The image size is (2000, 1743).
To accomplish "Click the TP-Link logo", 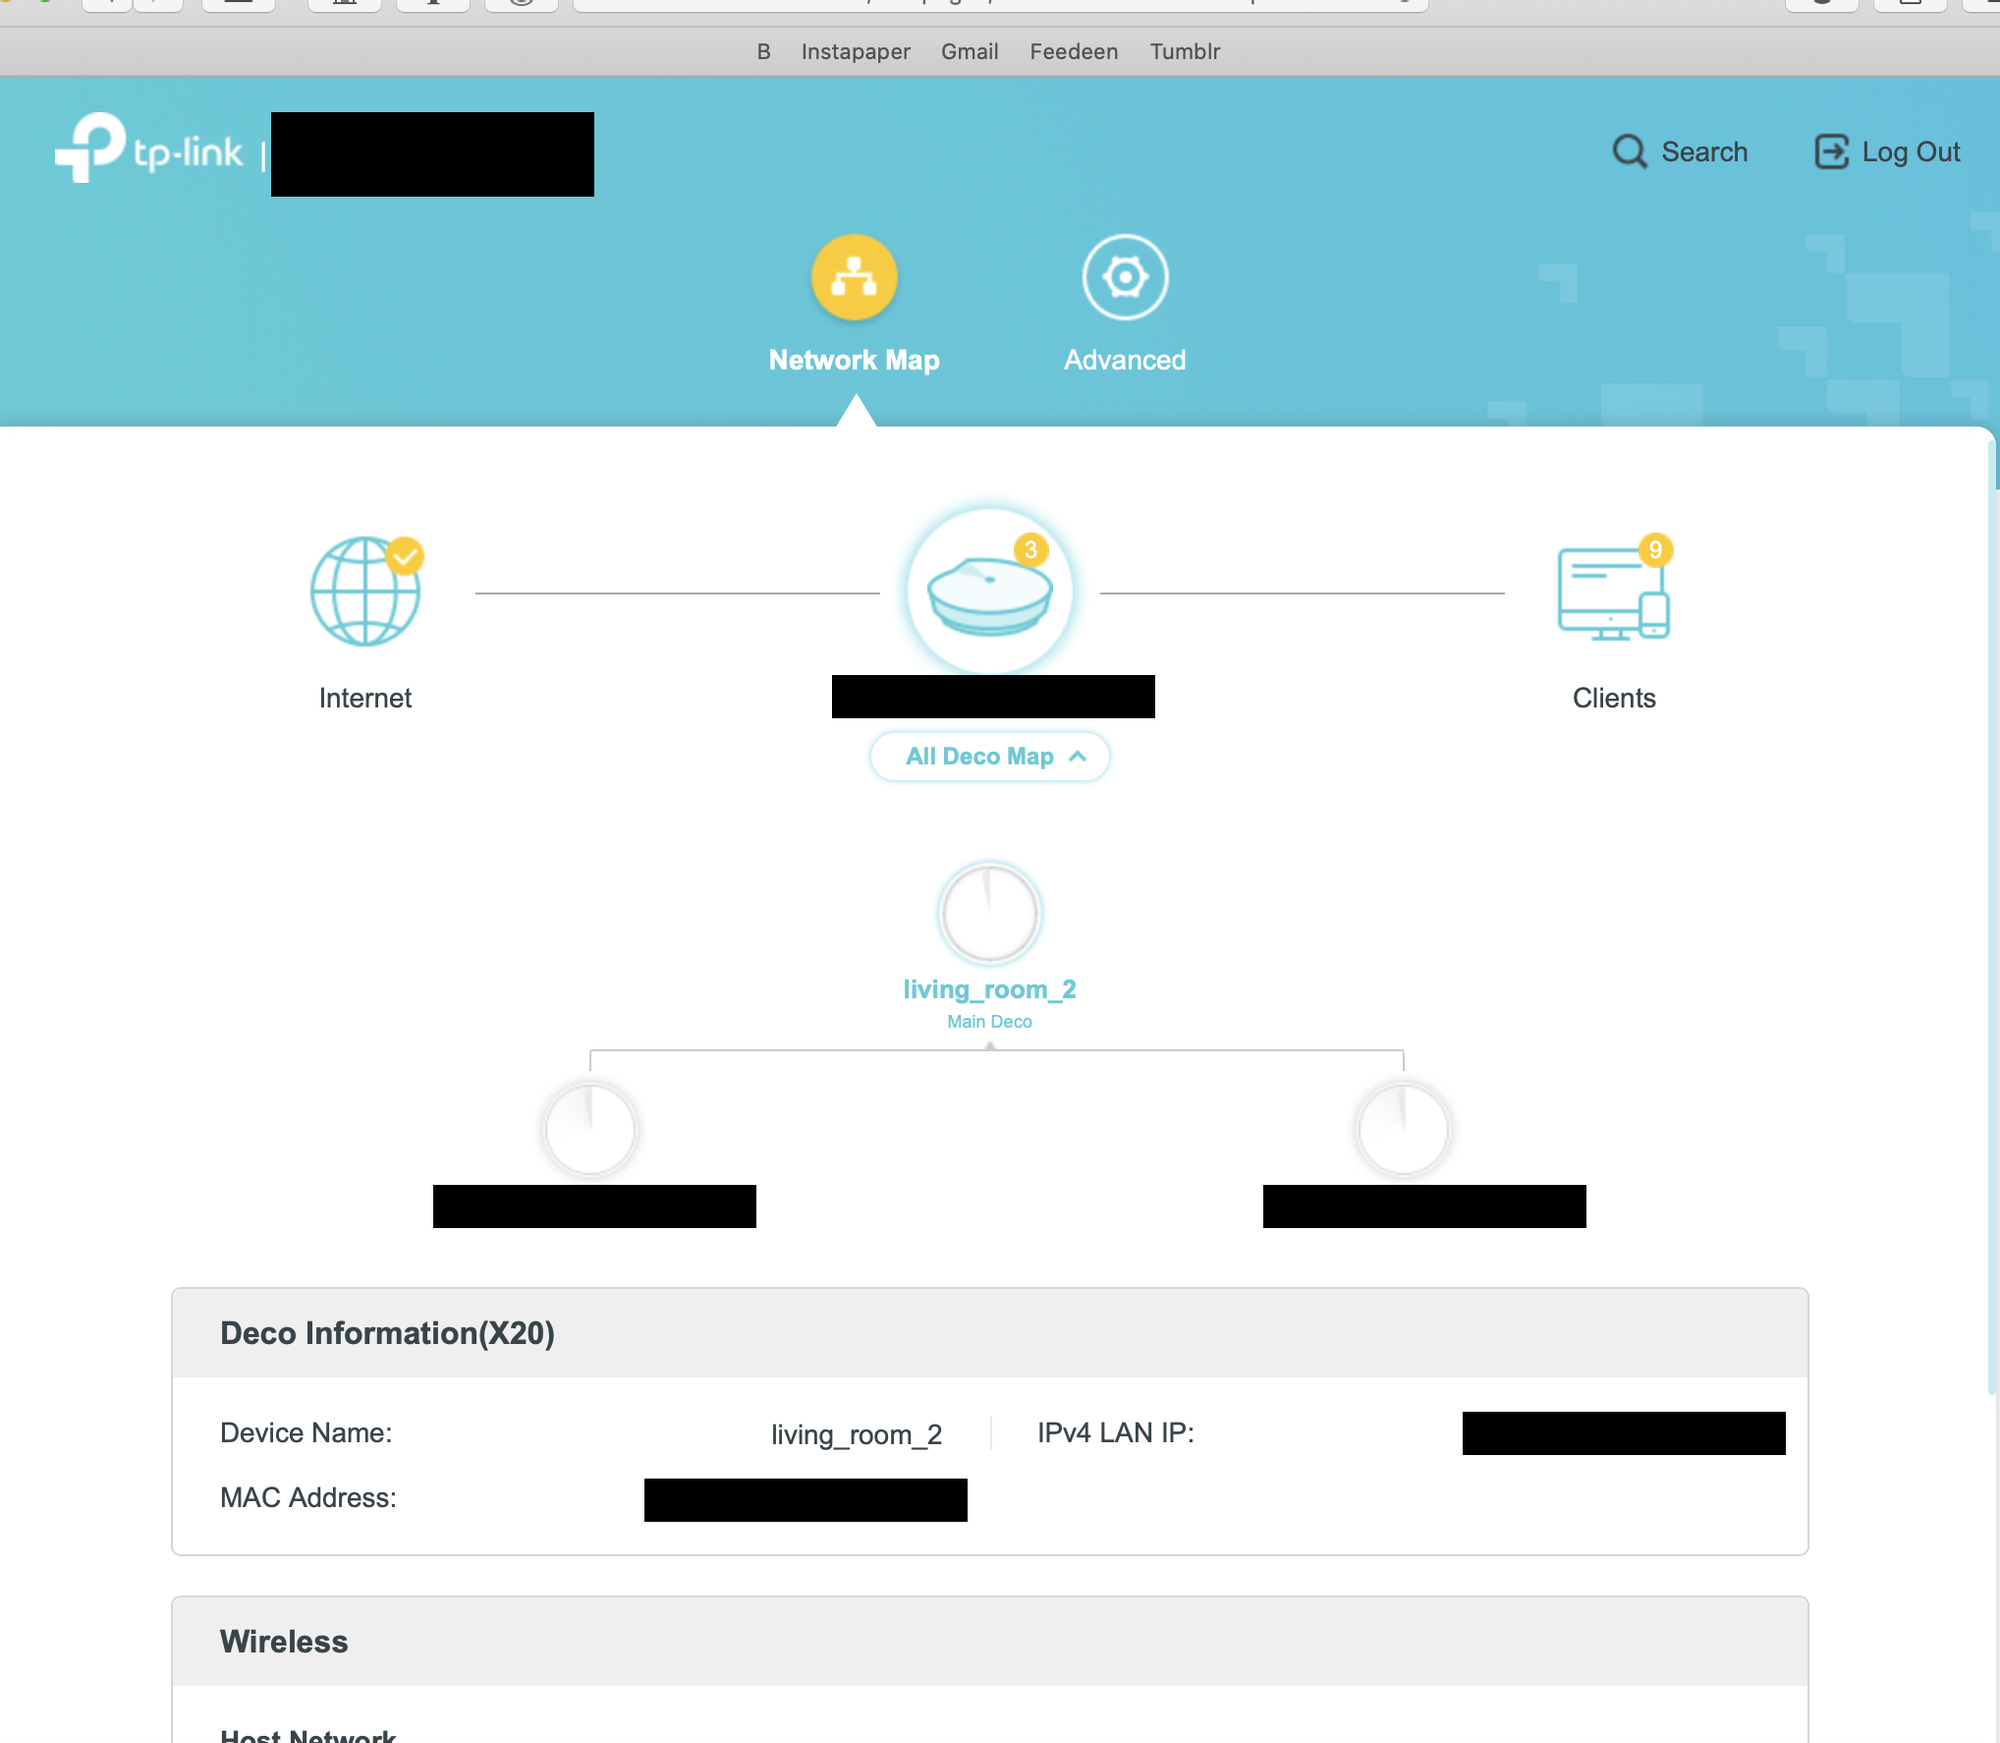I will 148,149.
